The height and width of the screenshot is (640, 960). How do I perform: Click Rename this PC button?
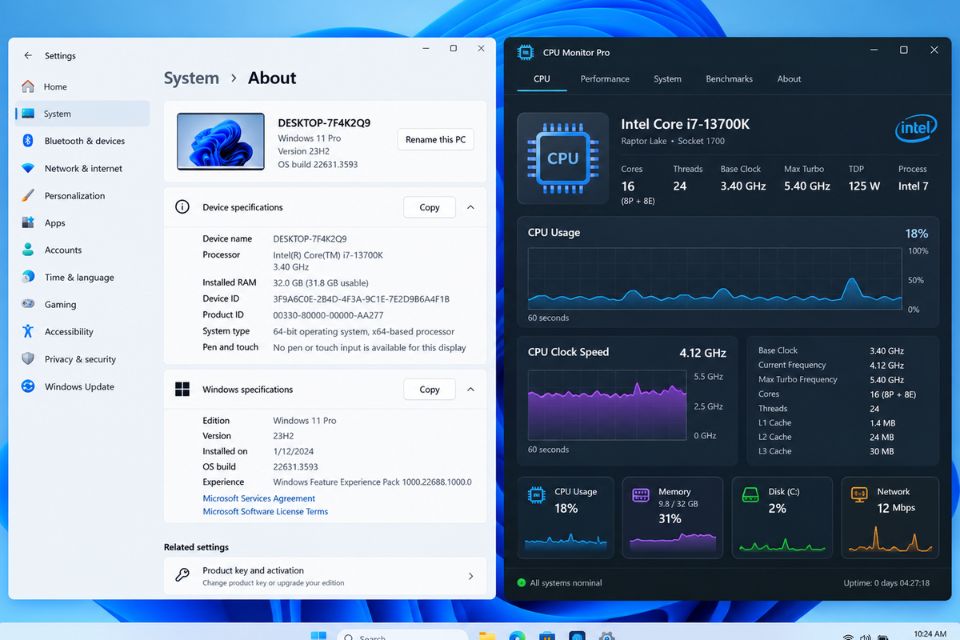[435, 140]
